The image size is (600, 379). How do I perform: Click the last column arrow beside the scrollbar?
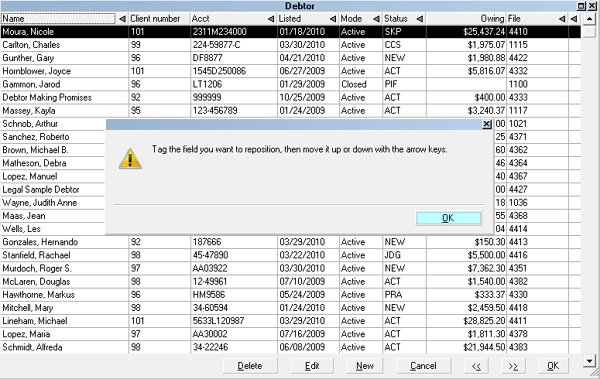point(574,19)
